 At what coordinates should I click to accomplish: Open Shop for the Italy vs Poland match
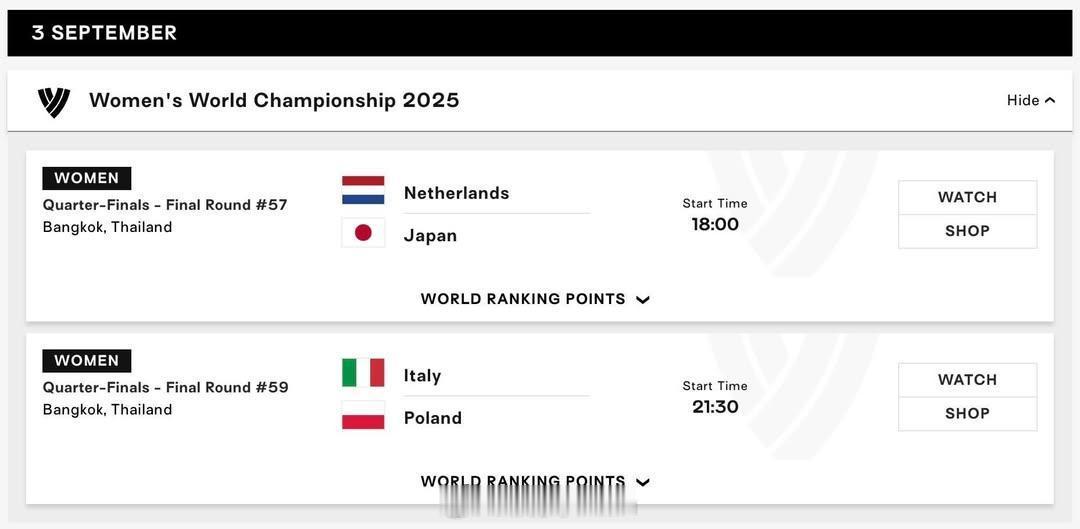(967, 414)
